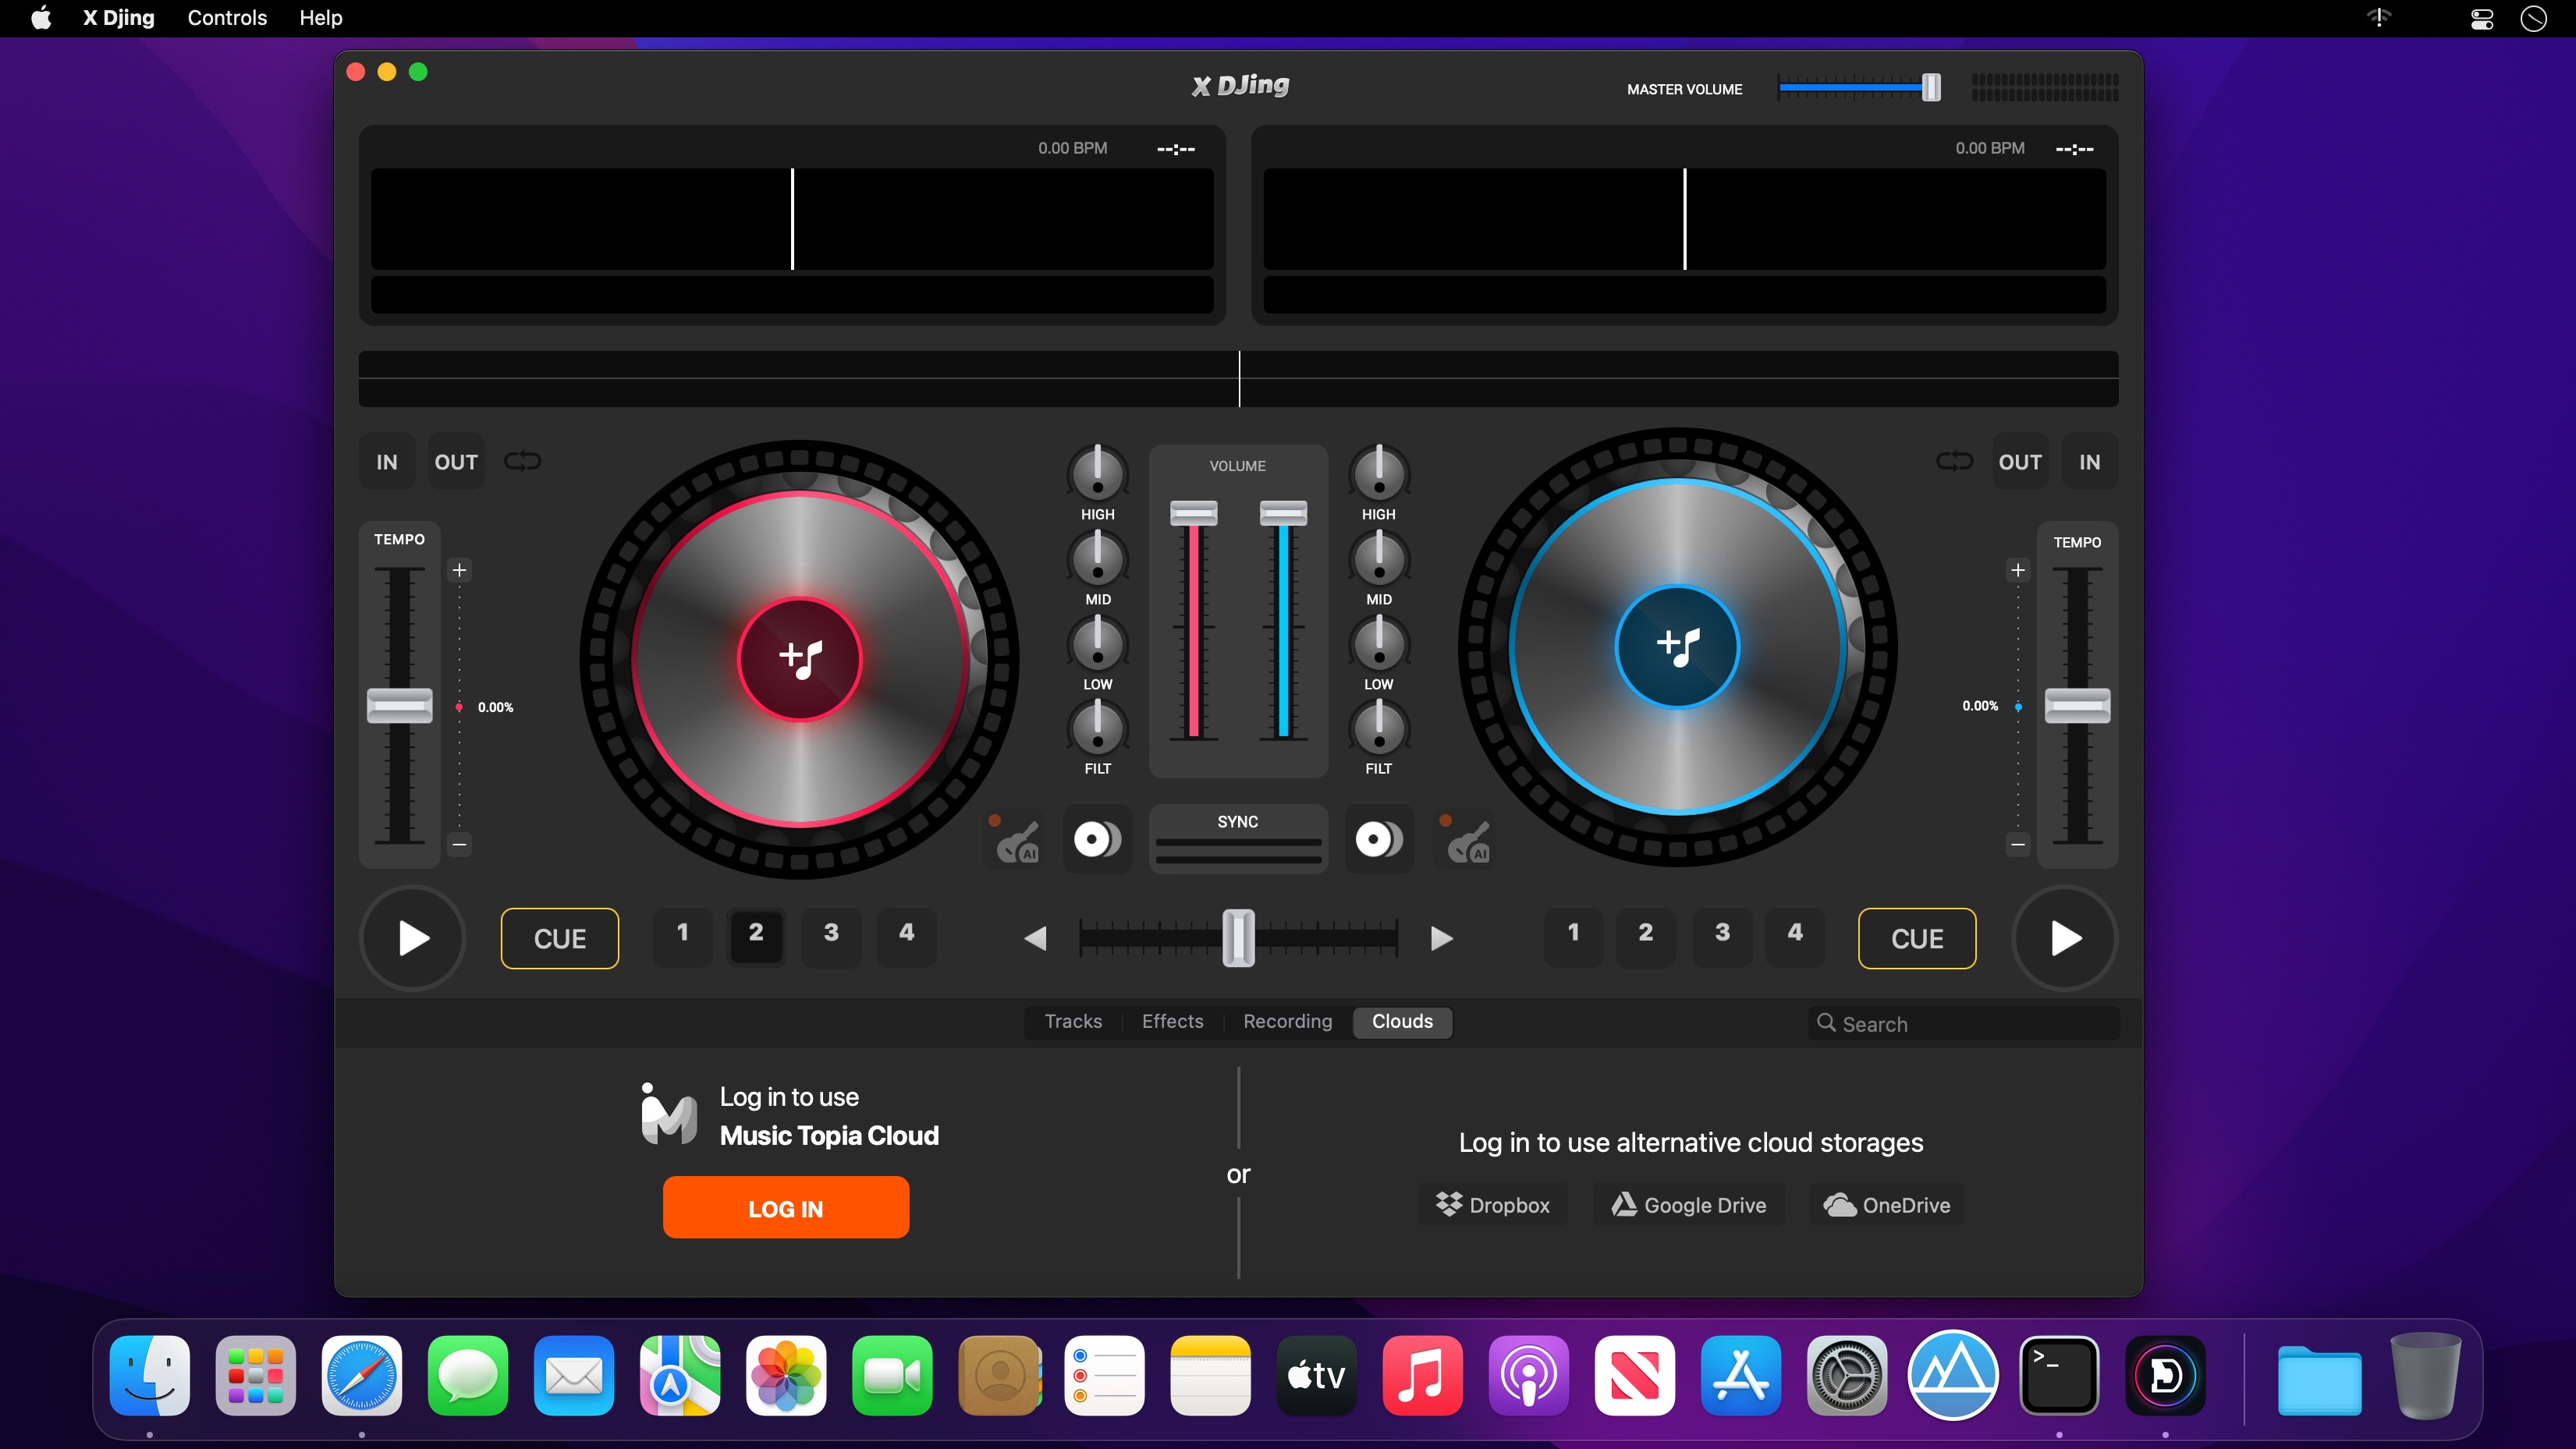
Task: Click the right channel volume fader
Action: coord(1283,513)
